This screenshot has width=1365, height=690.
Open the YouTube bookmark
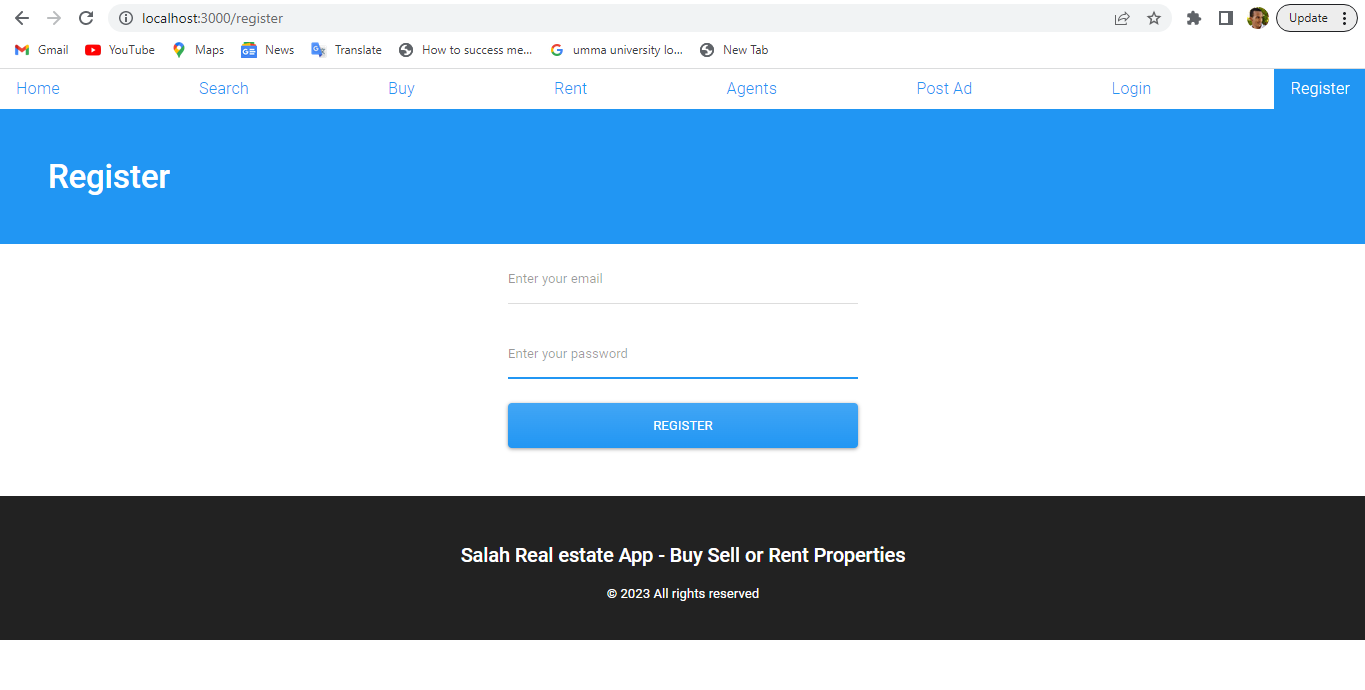coord(119,49)
